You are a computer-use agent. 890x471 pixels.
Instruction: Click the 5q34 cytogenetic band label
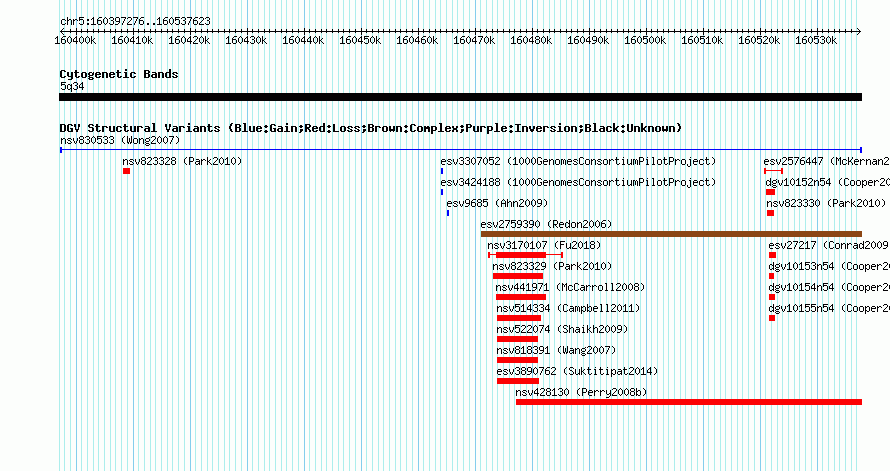[72, 86]
